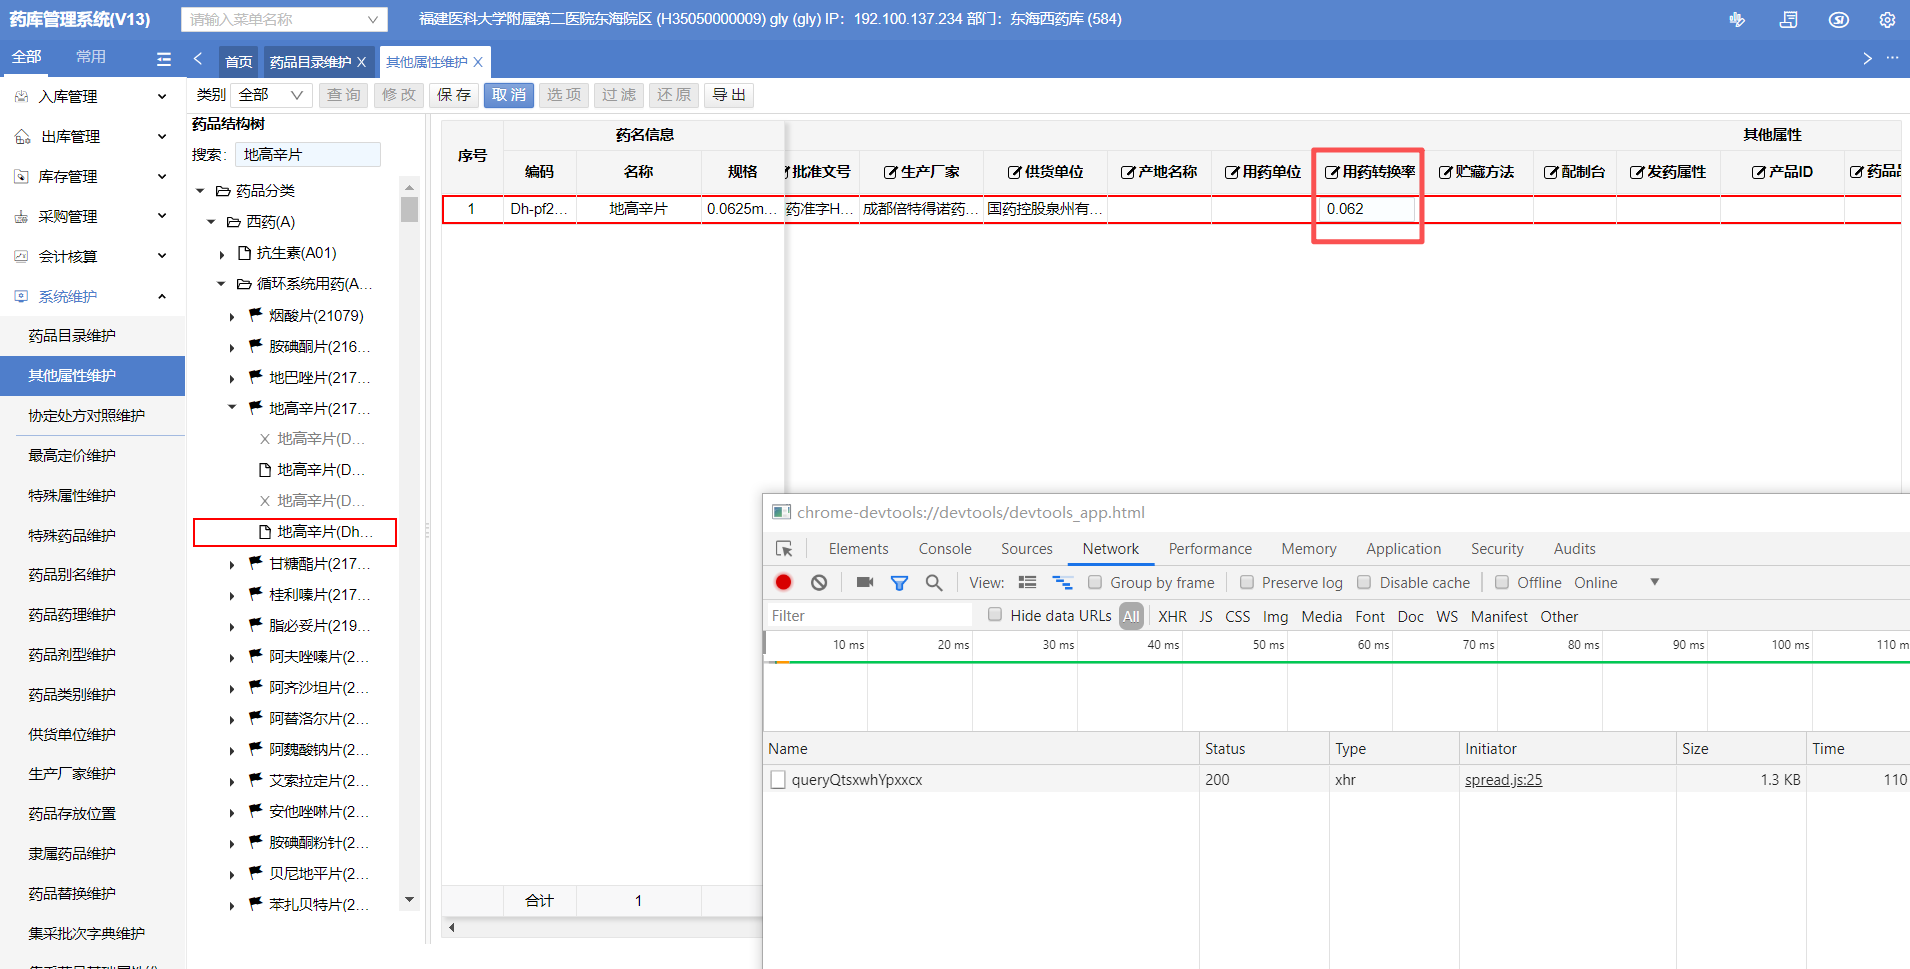1910x969 pixels.
Task: Click the 用药转换率 cell showing 0.062
Action: pos(1368,209)
